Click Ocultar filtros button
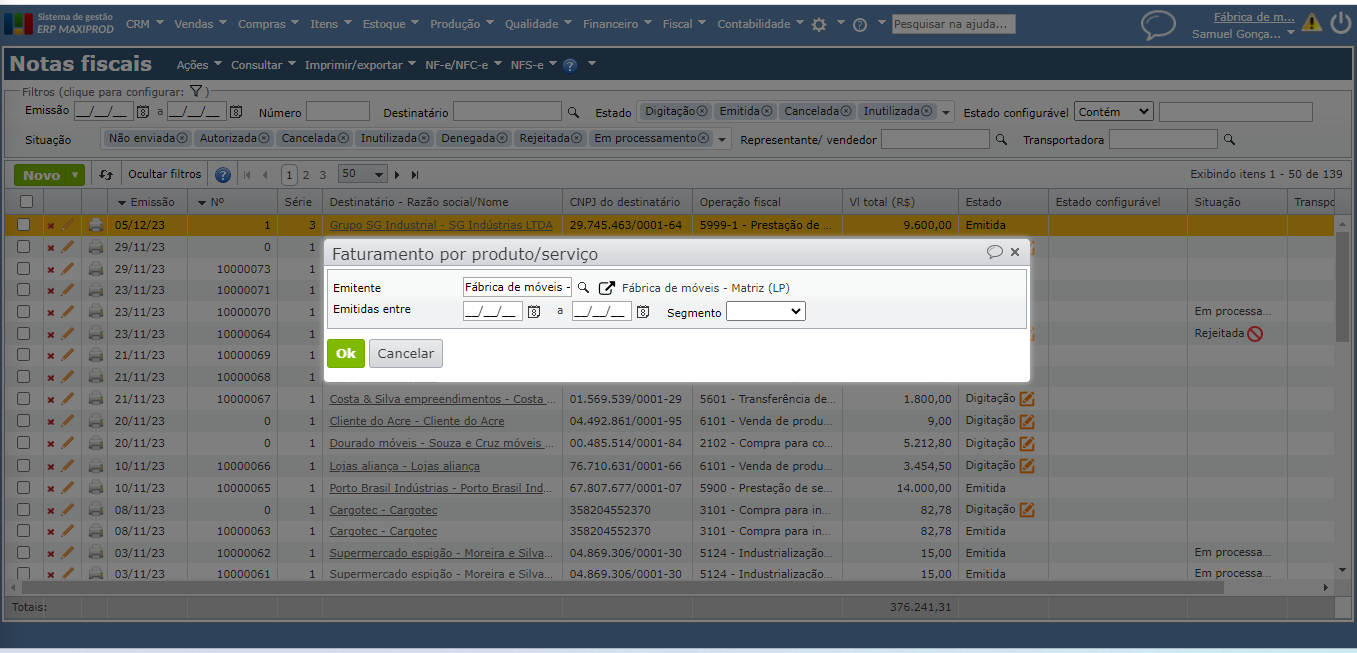Screen dimensions: 1357x653 click(x=165, y=174)
